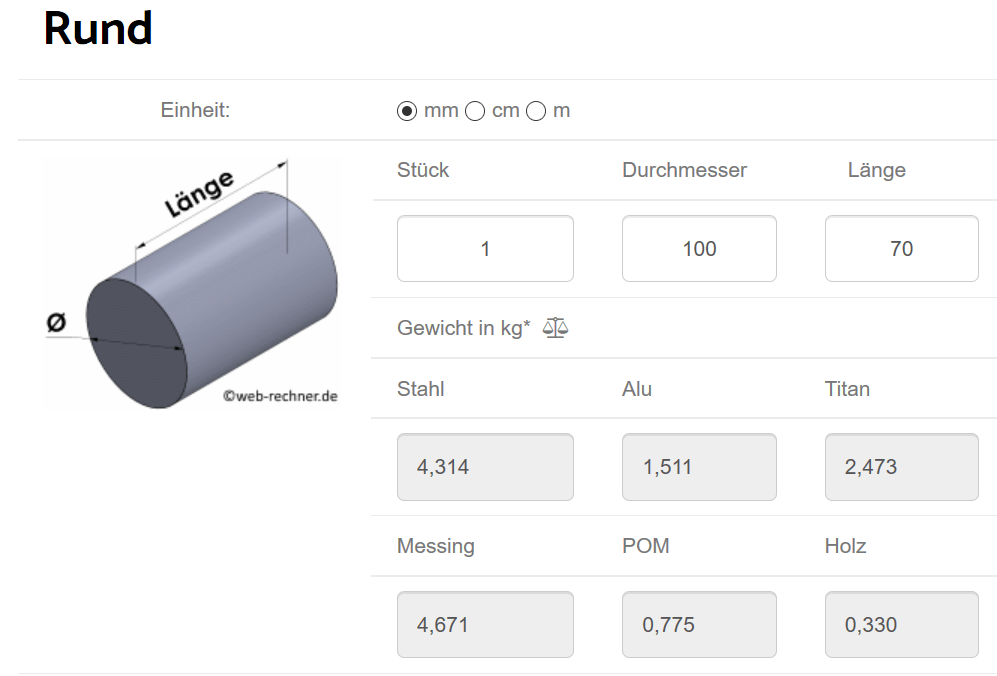Screen dimensions: 997x676
Task: Click the Holz material label
Action: (x=845, y=546)
